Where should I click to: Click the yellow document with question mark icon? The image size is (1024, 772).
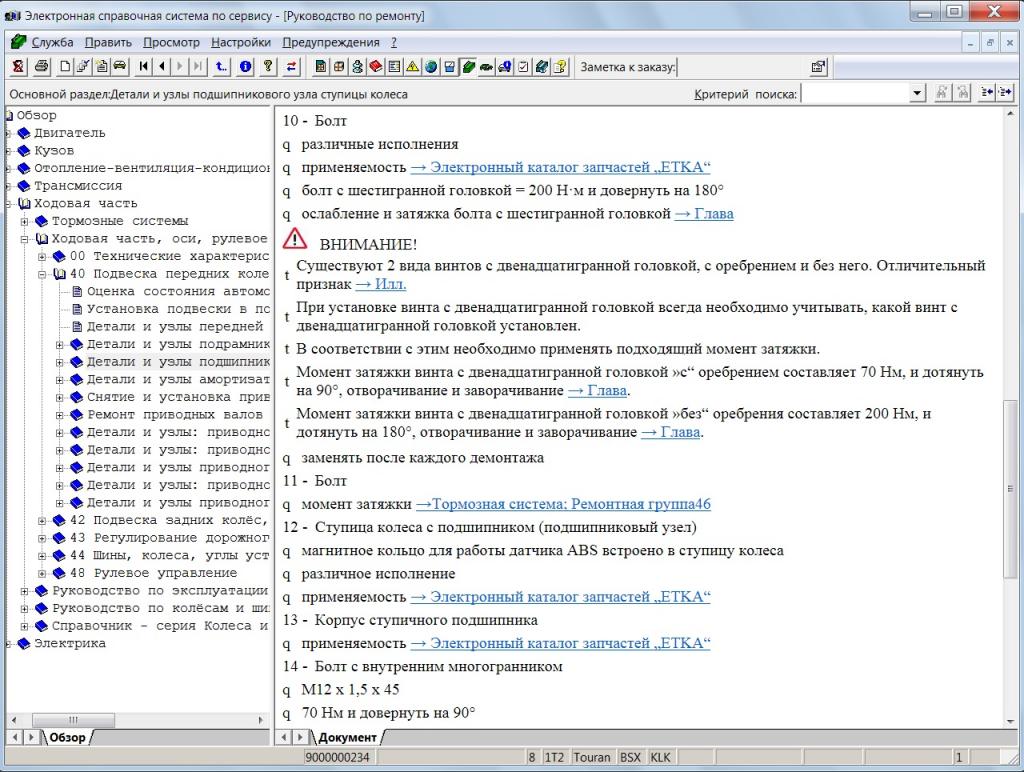tap(560, 67)
